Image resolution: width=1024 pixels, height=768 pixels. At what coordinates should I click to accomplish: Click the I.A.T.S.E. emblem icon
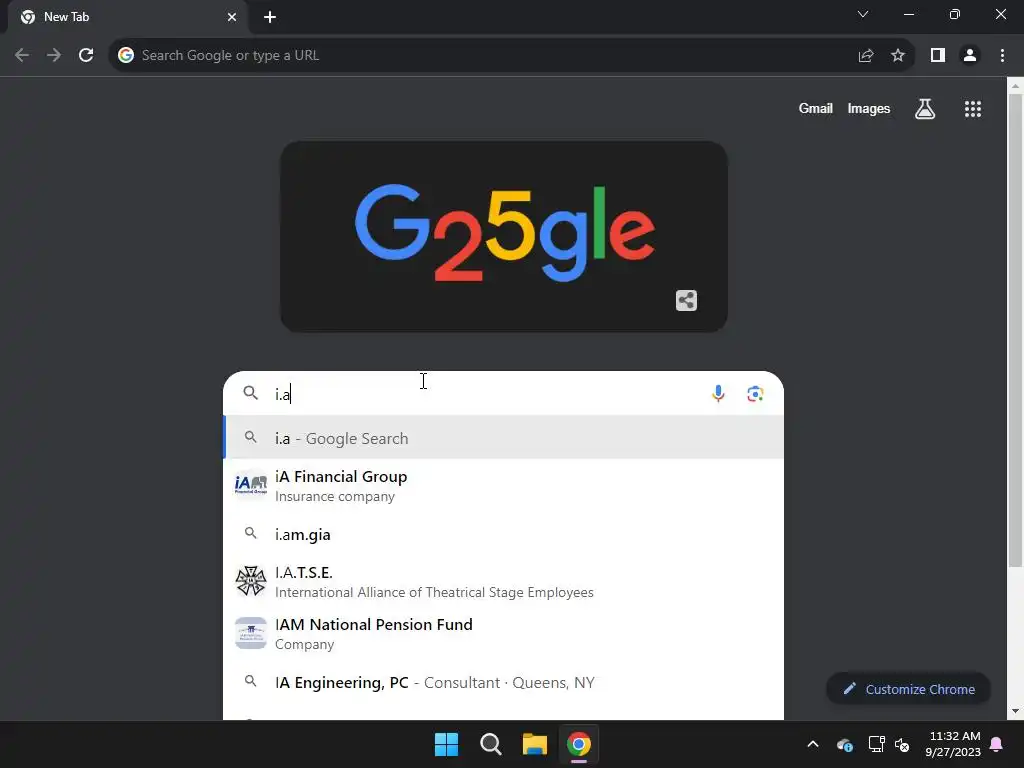pyautogui.click(x=251, y=581)
